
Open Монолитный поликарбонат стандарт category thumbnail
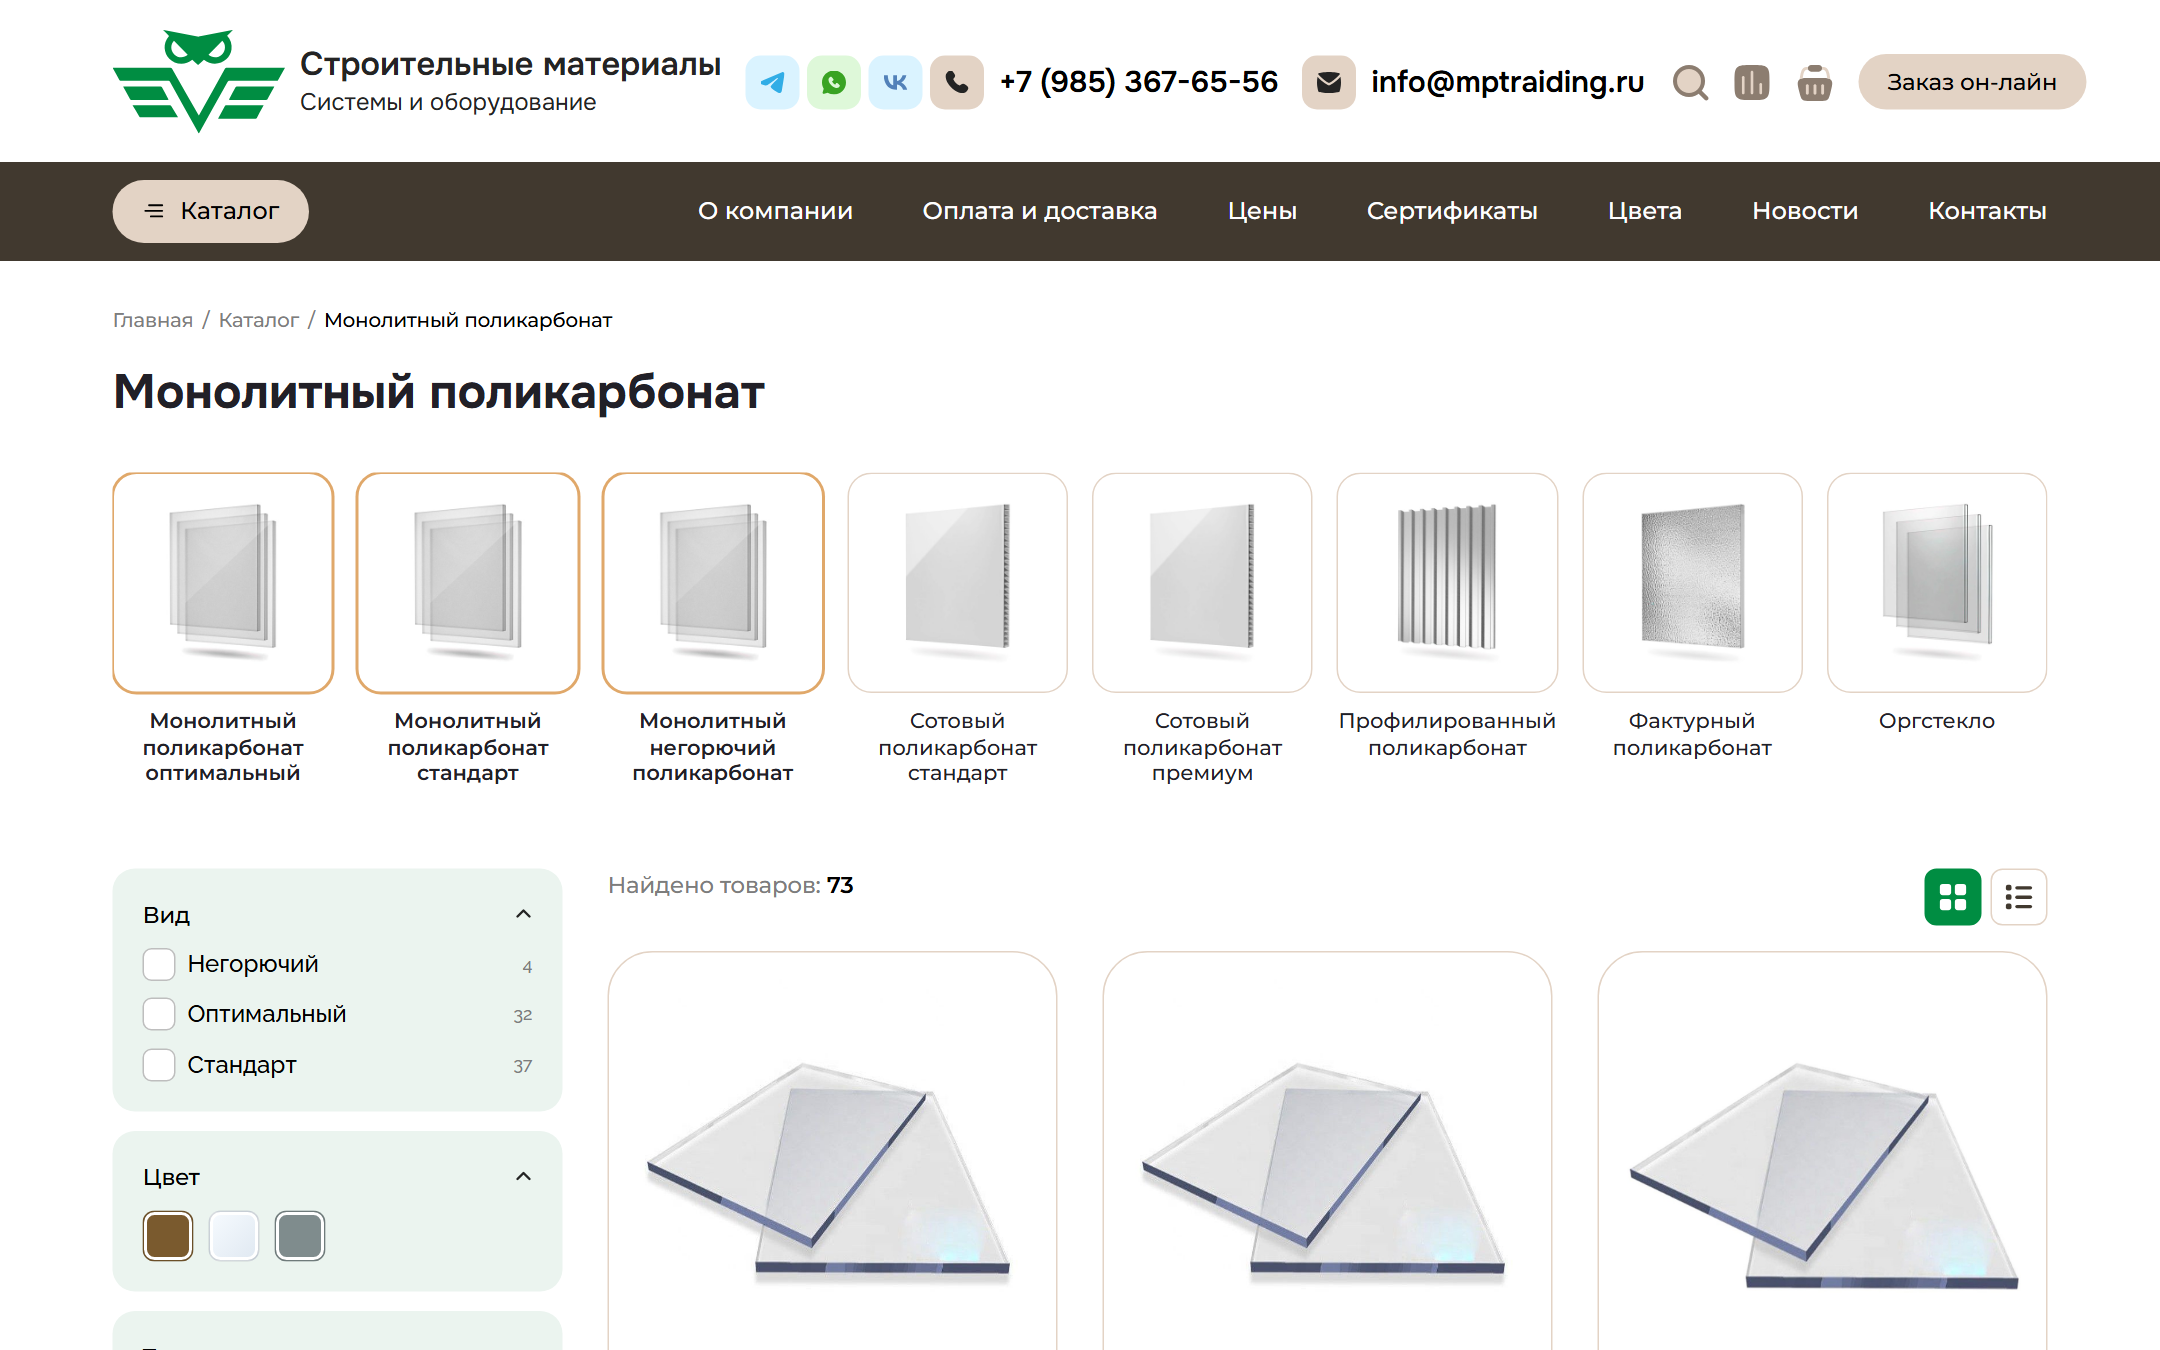(468, 583)
